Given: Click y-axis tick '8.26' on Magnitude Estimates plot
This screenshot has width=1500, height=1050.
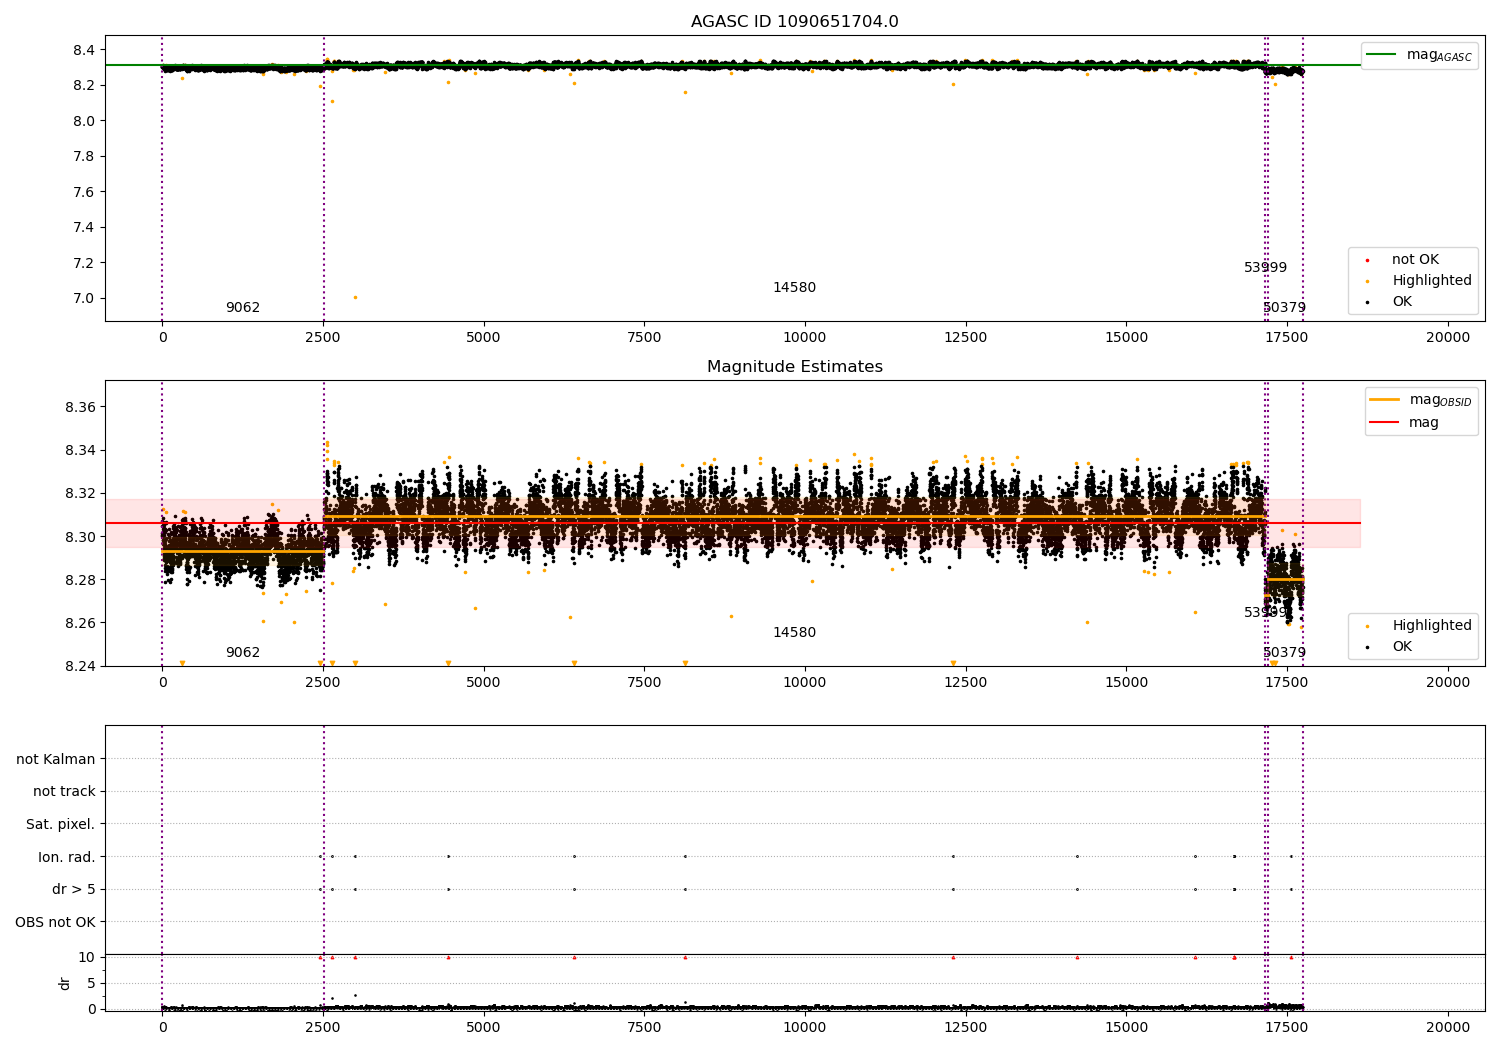Looking at the screenshot, I should (80, 623).
